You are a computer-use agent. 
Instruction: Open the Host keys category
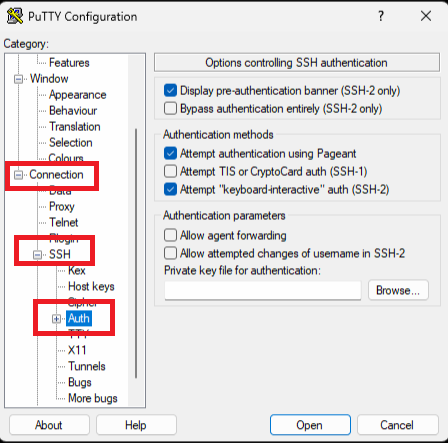pyautogui.click(x=91, y=286)
